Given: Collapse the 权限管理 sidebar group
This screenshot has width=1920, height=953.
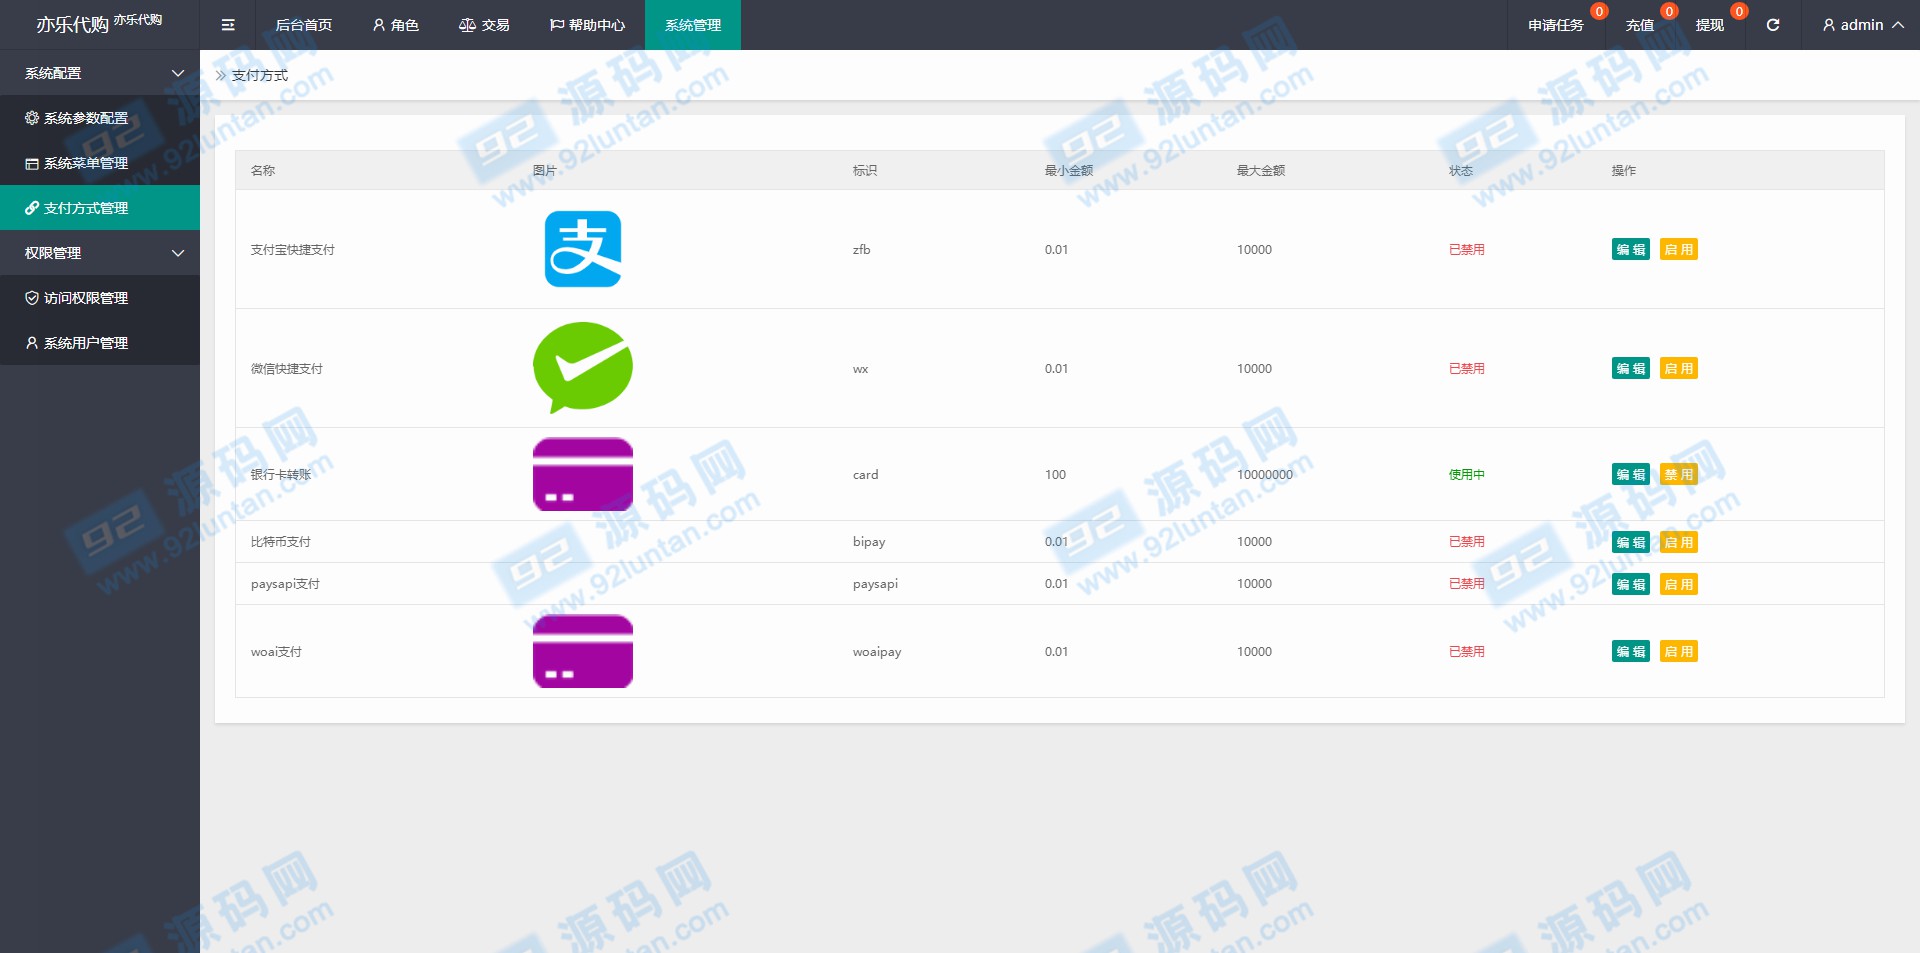Looking at the screenshot, I should pos(100,253).
